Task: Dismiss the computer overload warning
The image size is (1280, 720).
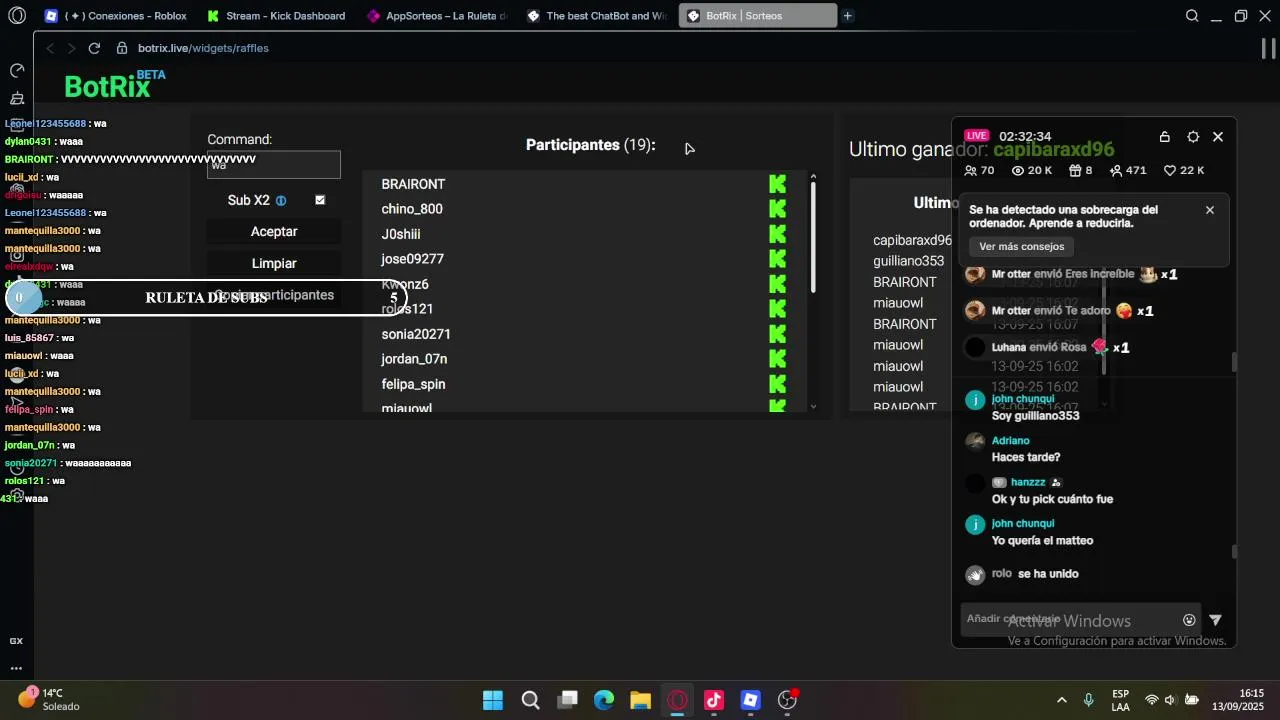Action: [1210, 210]
